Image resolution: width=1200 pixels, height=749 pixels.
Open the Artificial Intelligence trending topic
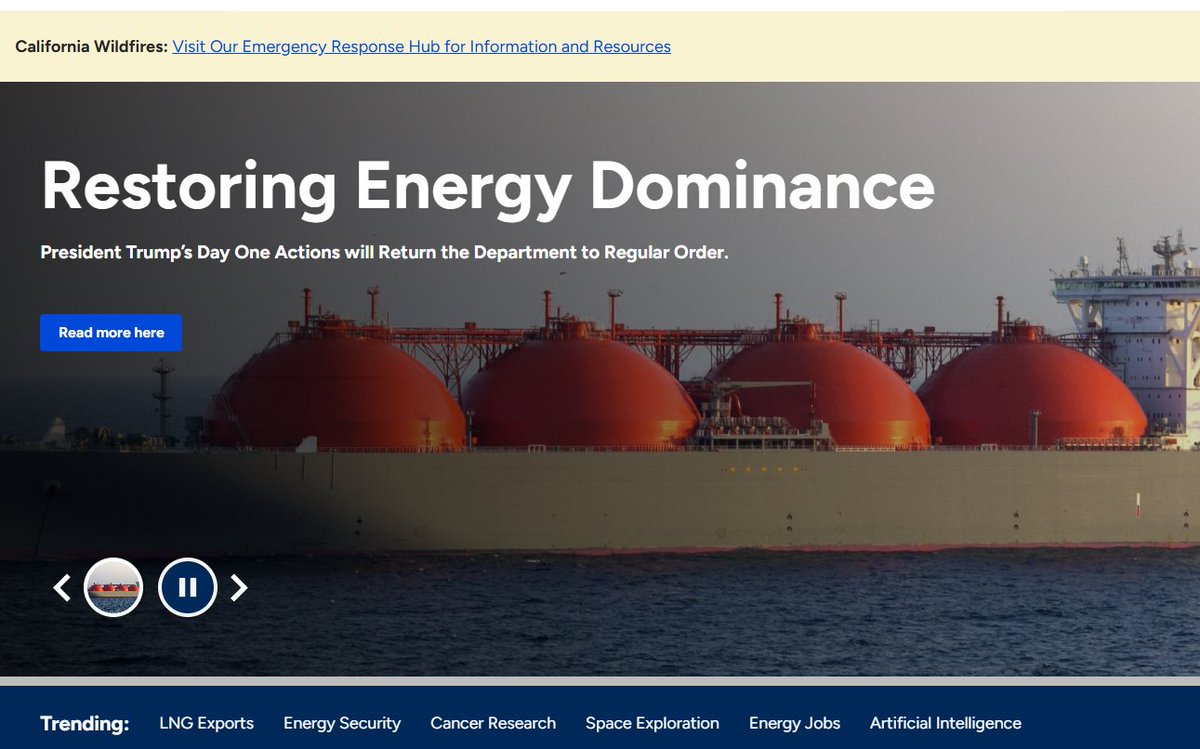click(x=945, y=723)
